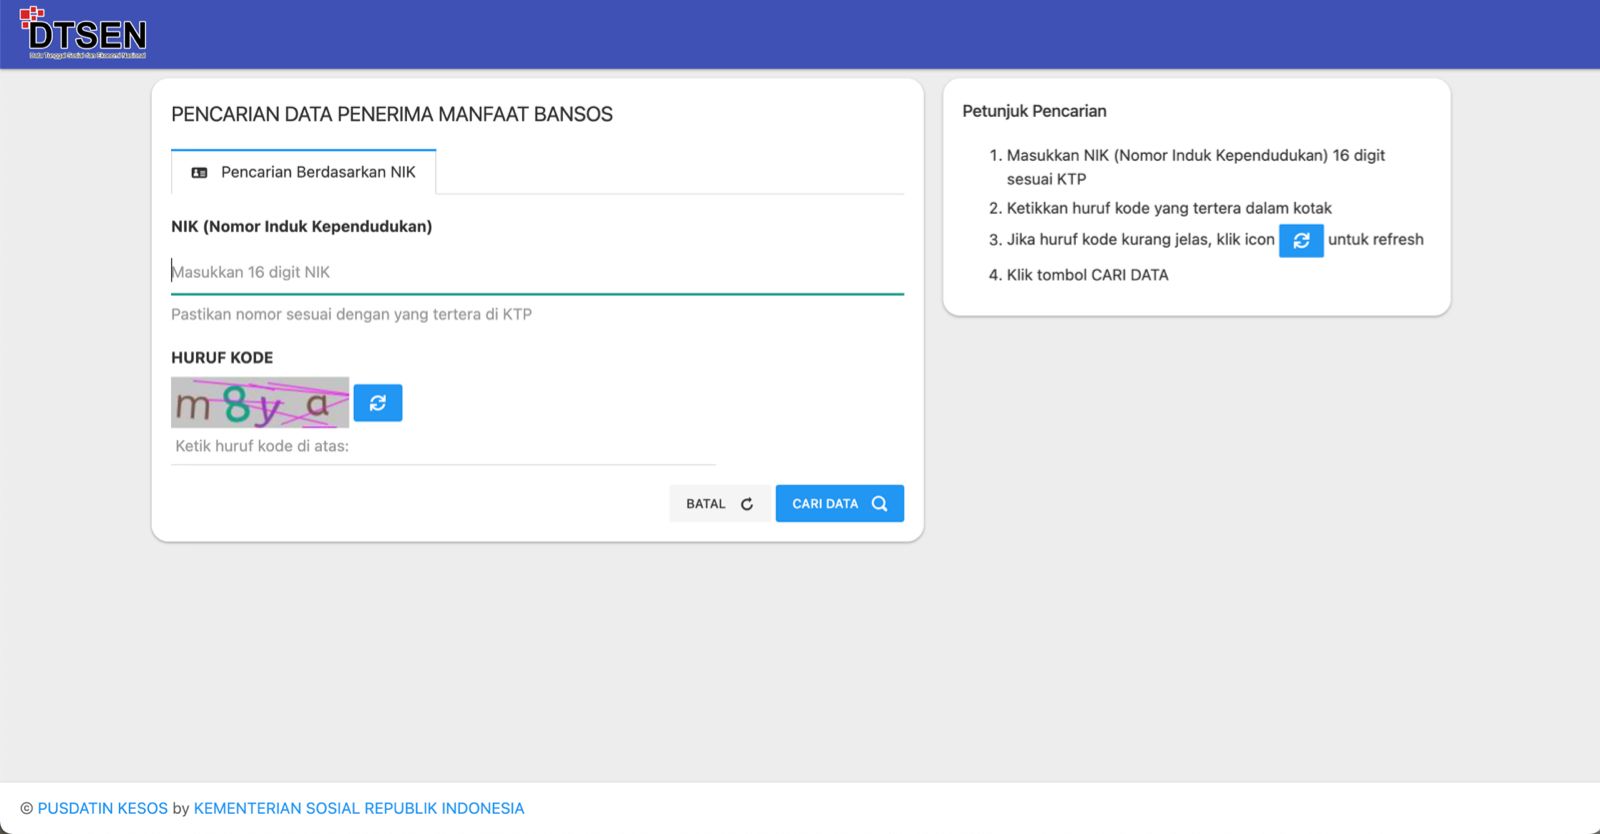The image size is (1600, 834).
Task: Open Kementerian Sosial Republik Indonesia link
Action: (x=358, y=808)
